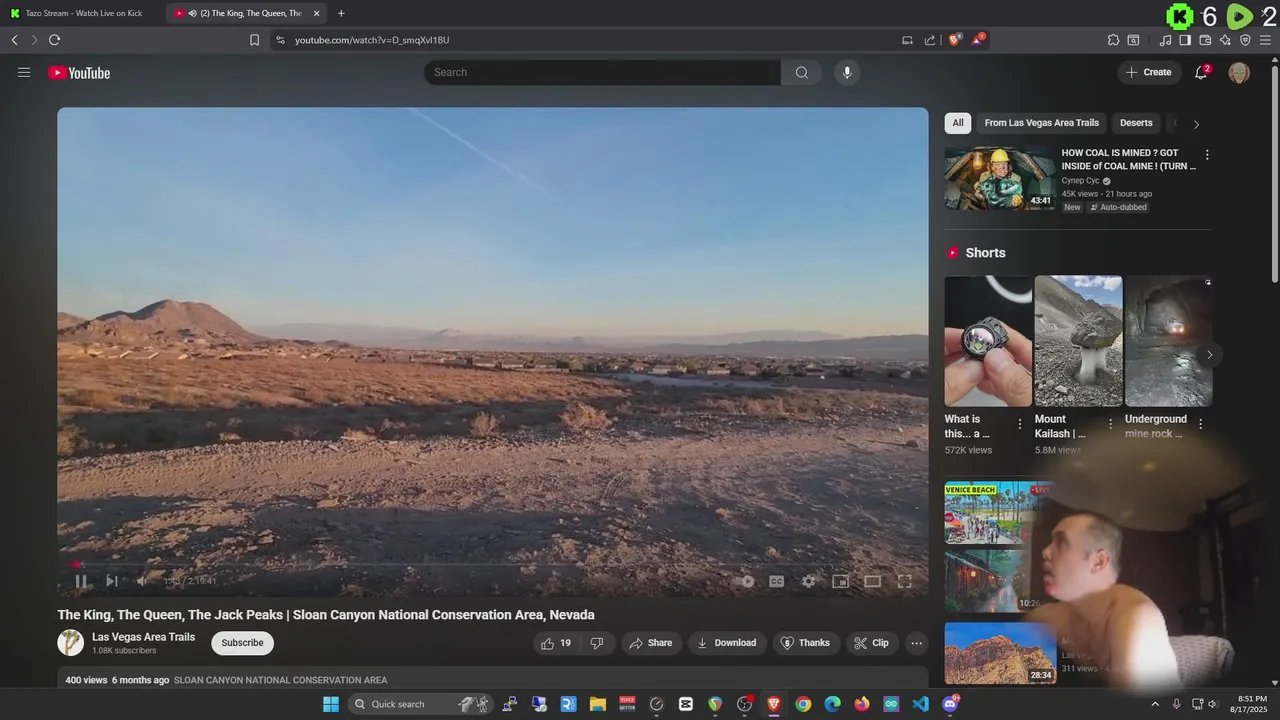Click the Thanks button
Image resolution: width=1280 pixels, height=720 pixels.
click(x=805, y=643)
